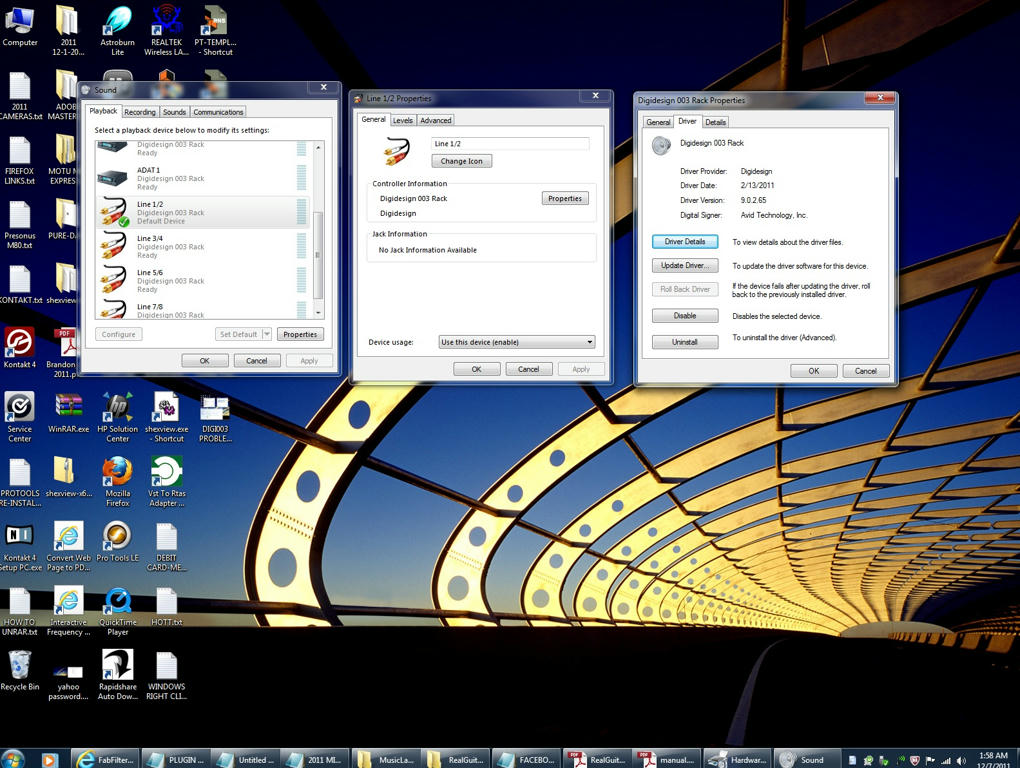
Task: Open Convert Web Page to PDF icon
Action: coord(68,546)
